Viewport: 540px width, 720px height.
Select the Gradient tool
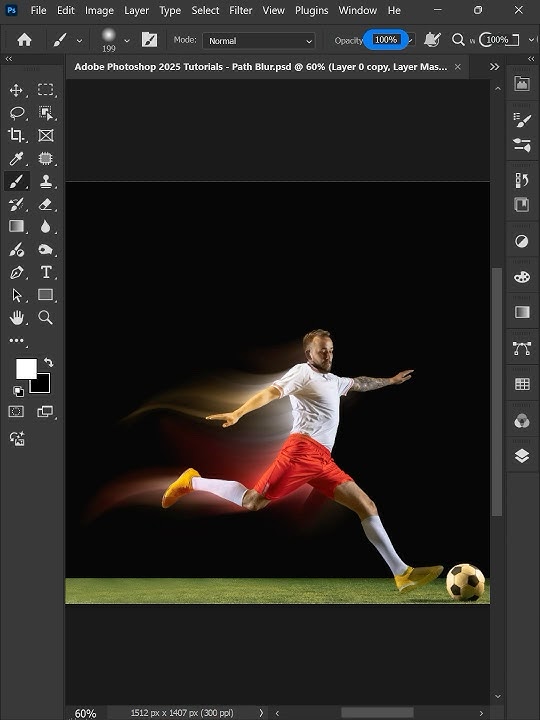click(x=17, y=226)
